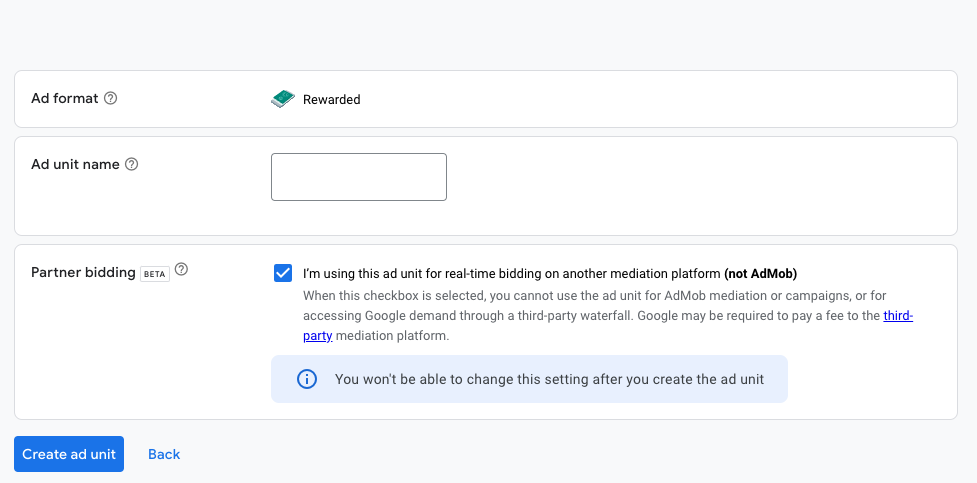This screenshot has height=483, width=977.
Task: Click the bold (not AdMob) text
Action: 760,273
